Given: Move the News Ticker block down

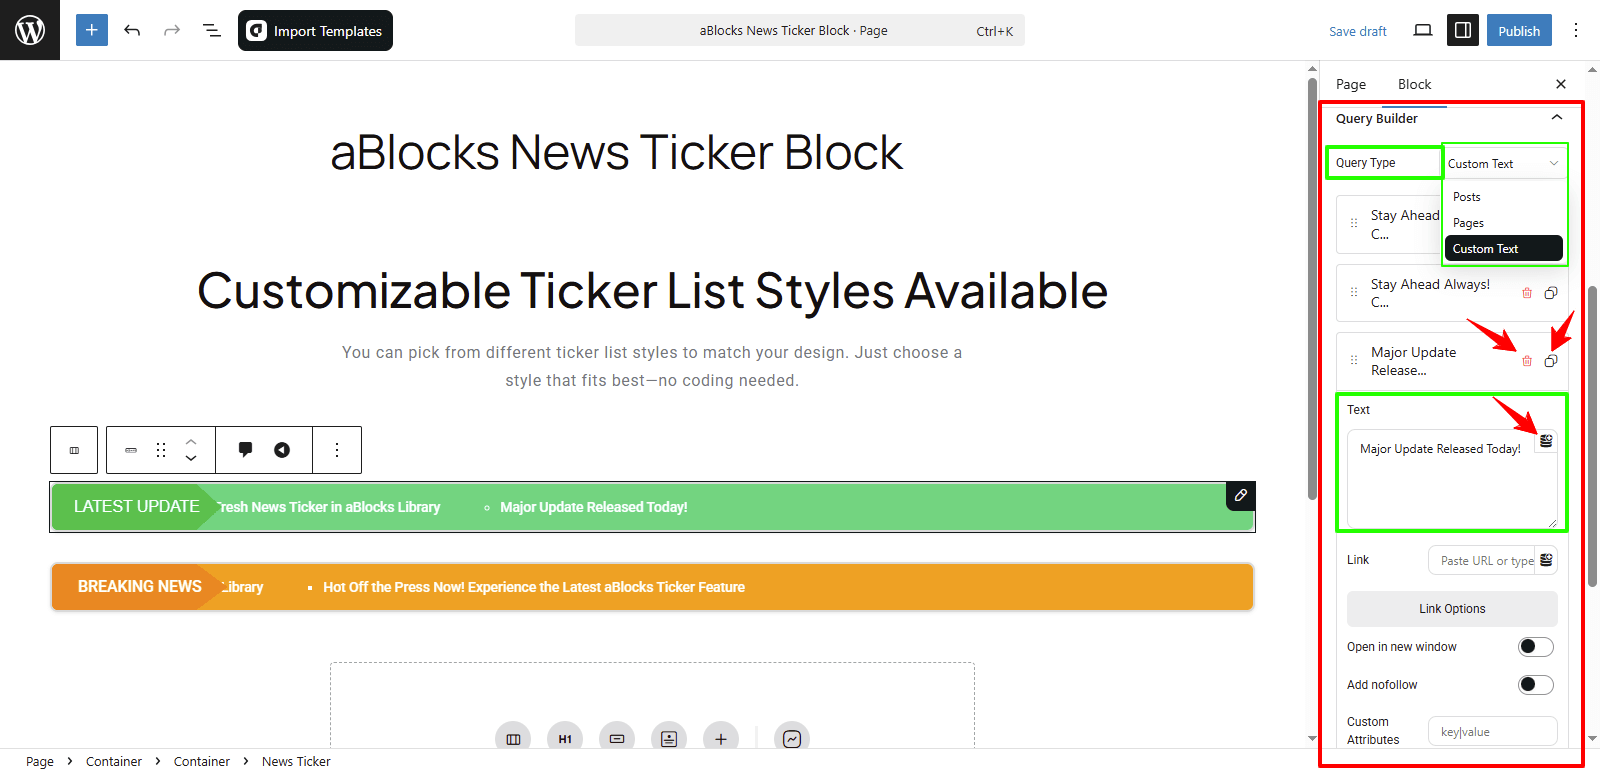Looking at the screenshot, I should (191, 459).
